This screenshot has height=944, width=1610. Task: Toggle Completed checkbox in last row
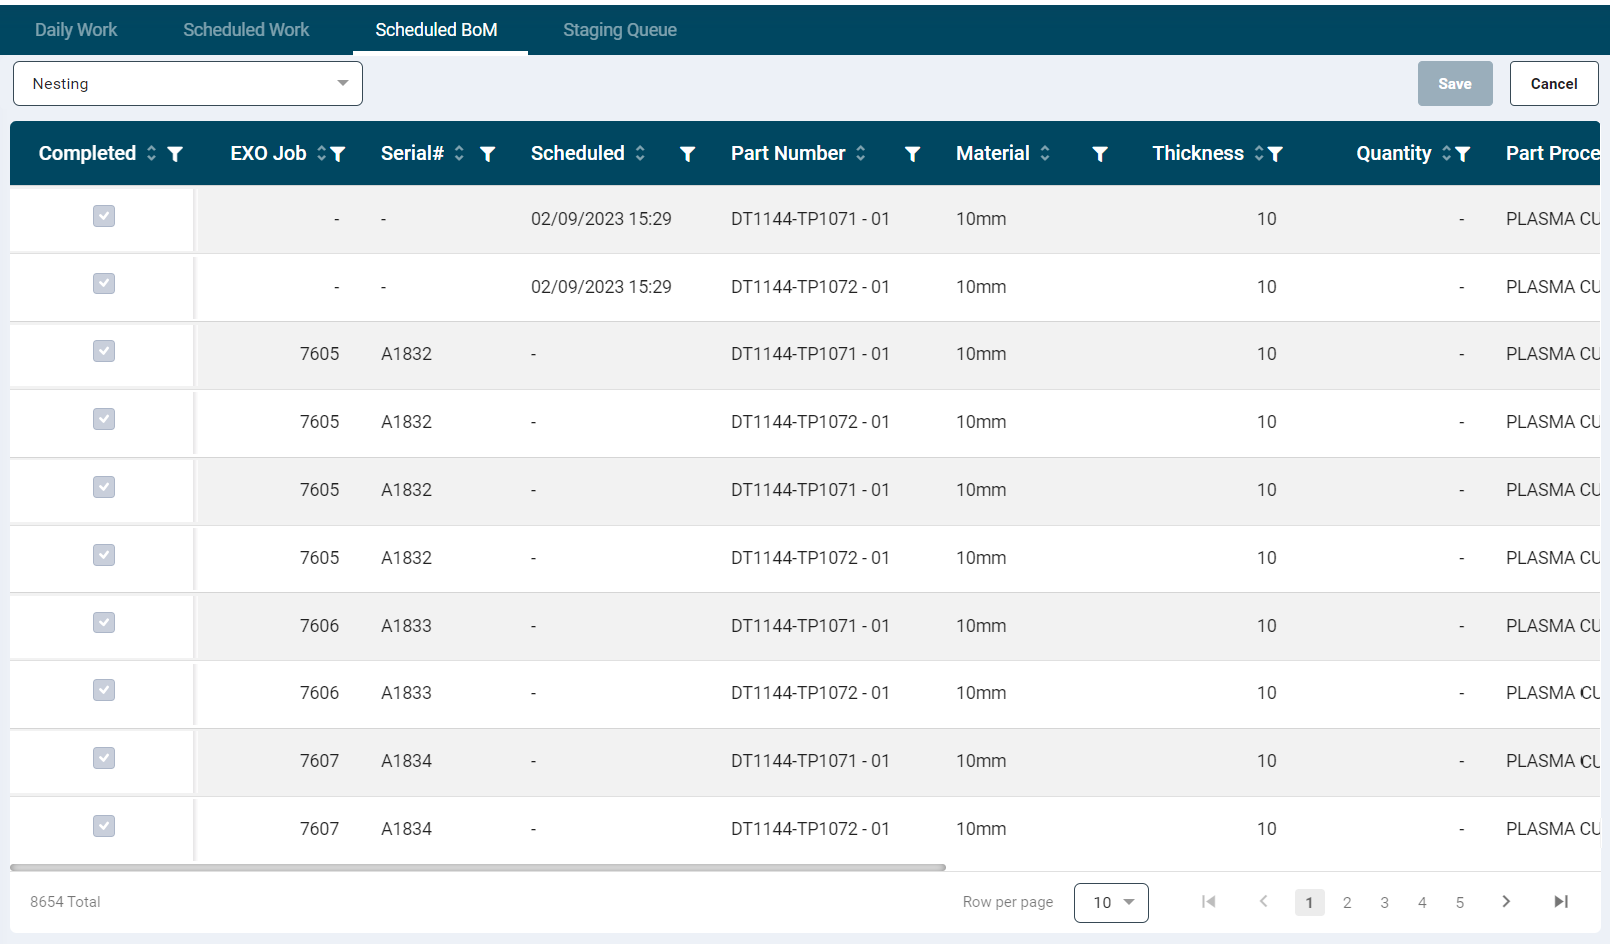(x=104, y=826)
